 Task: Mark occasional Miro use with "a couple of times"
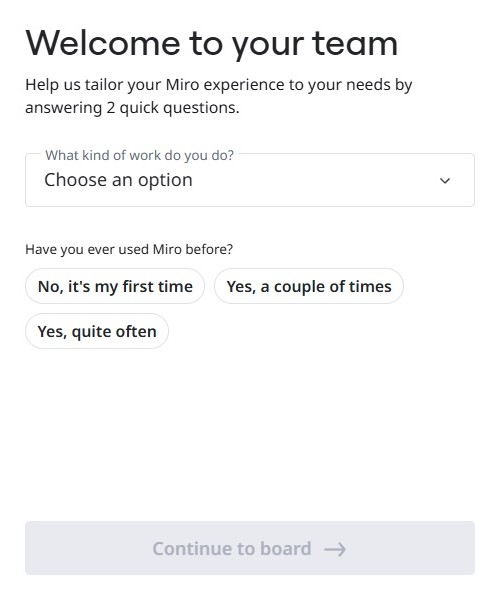(309, 286)
